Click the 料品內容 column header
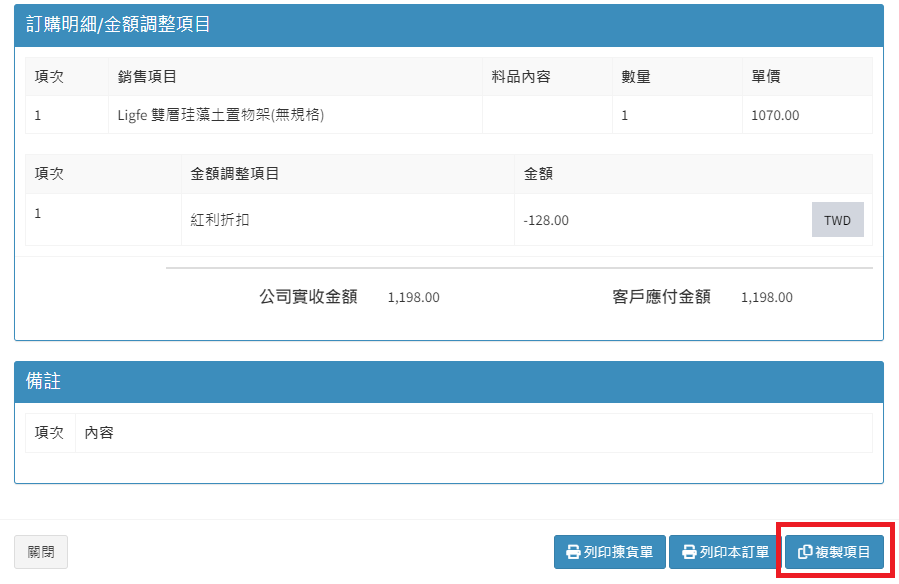 [521, 77]
